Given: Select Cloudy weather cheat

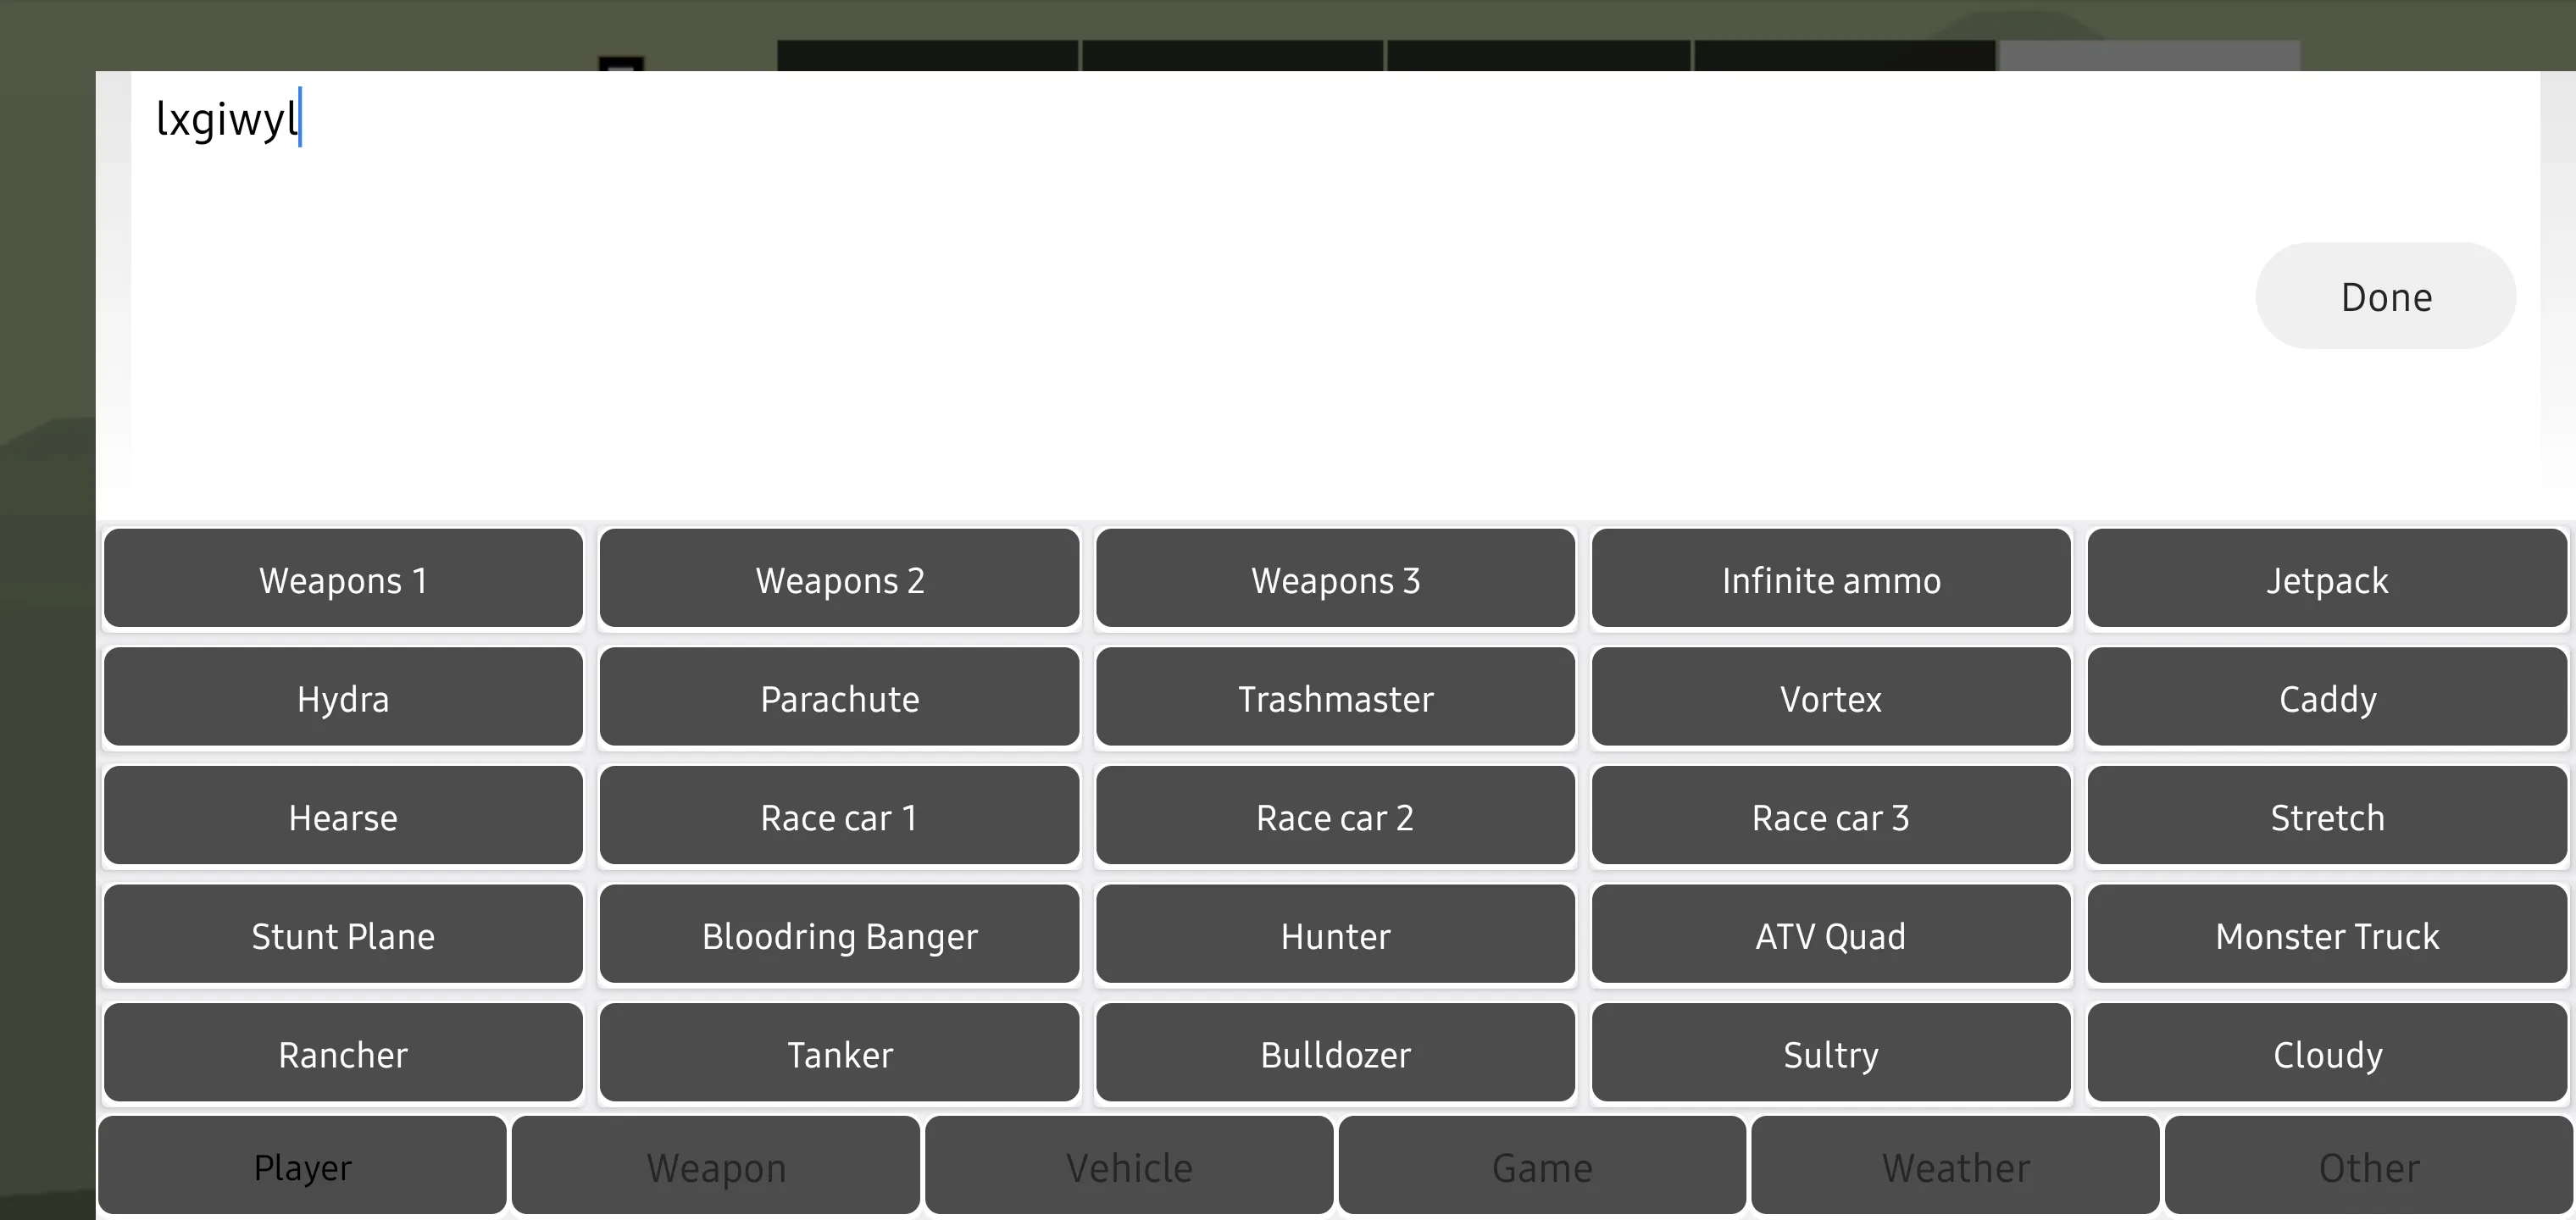Looking at the screenshot, I should 2328,1052.
